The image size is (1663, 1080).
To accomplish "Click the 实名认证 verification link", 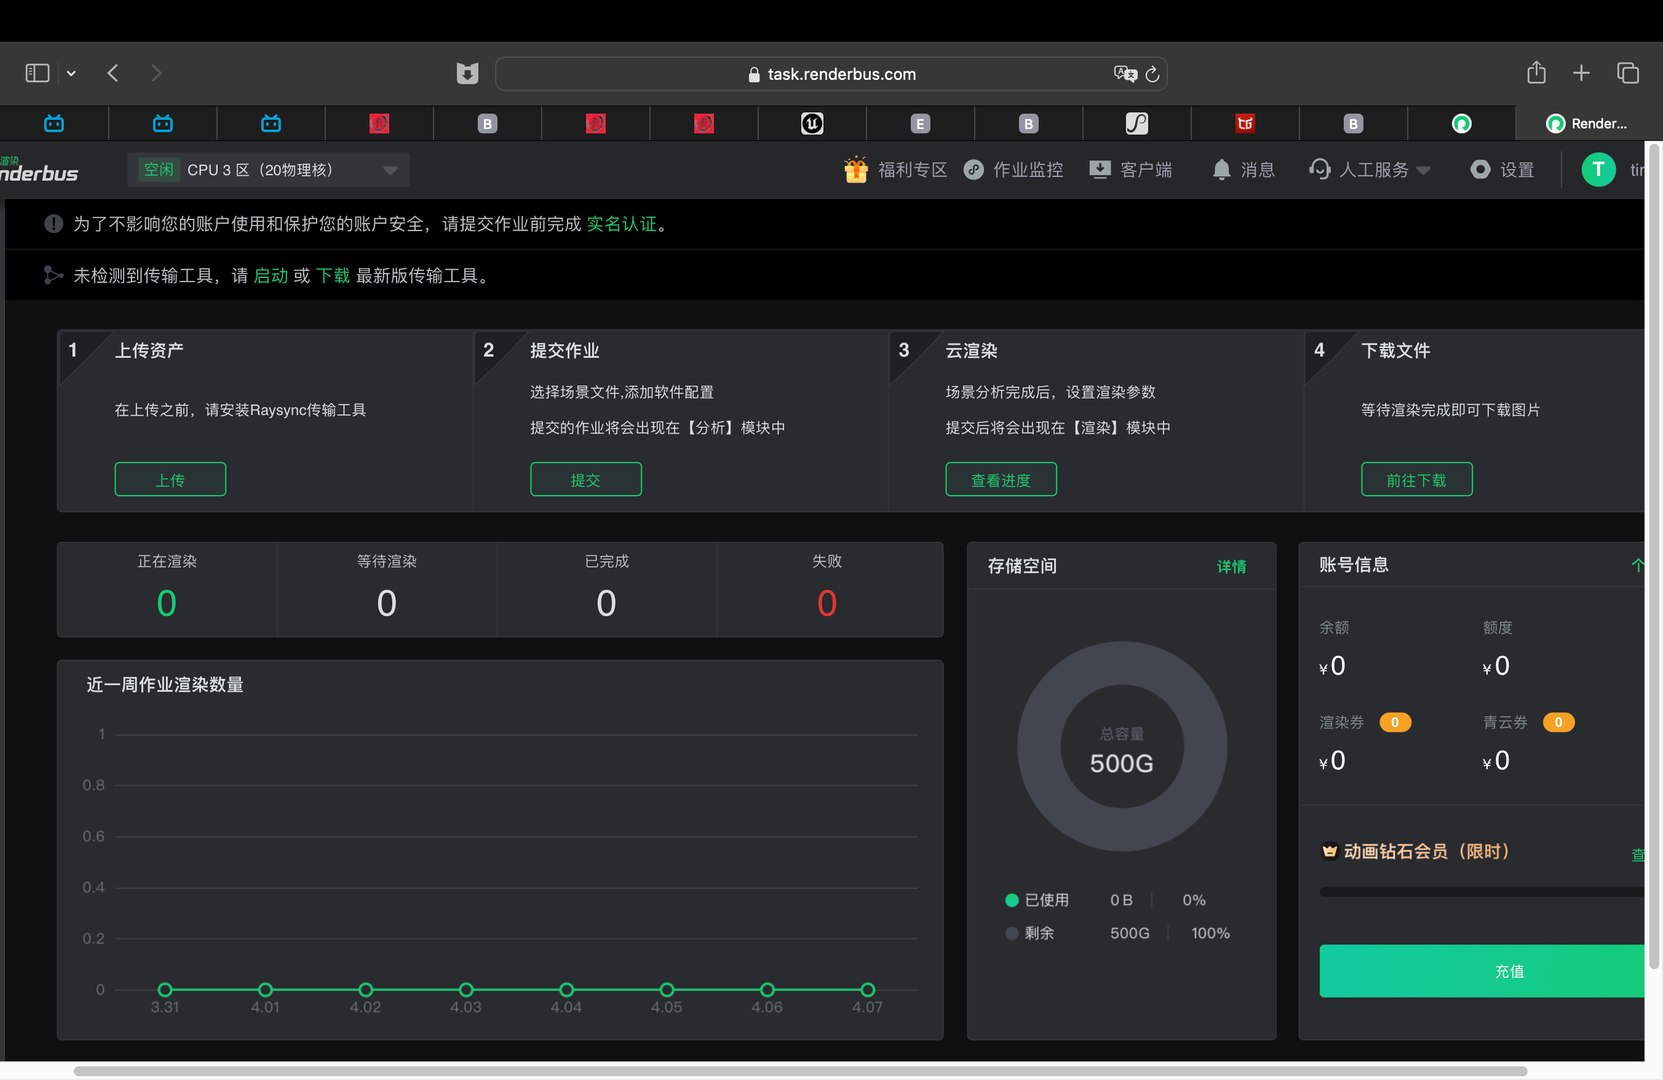I will coord(621,224).
